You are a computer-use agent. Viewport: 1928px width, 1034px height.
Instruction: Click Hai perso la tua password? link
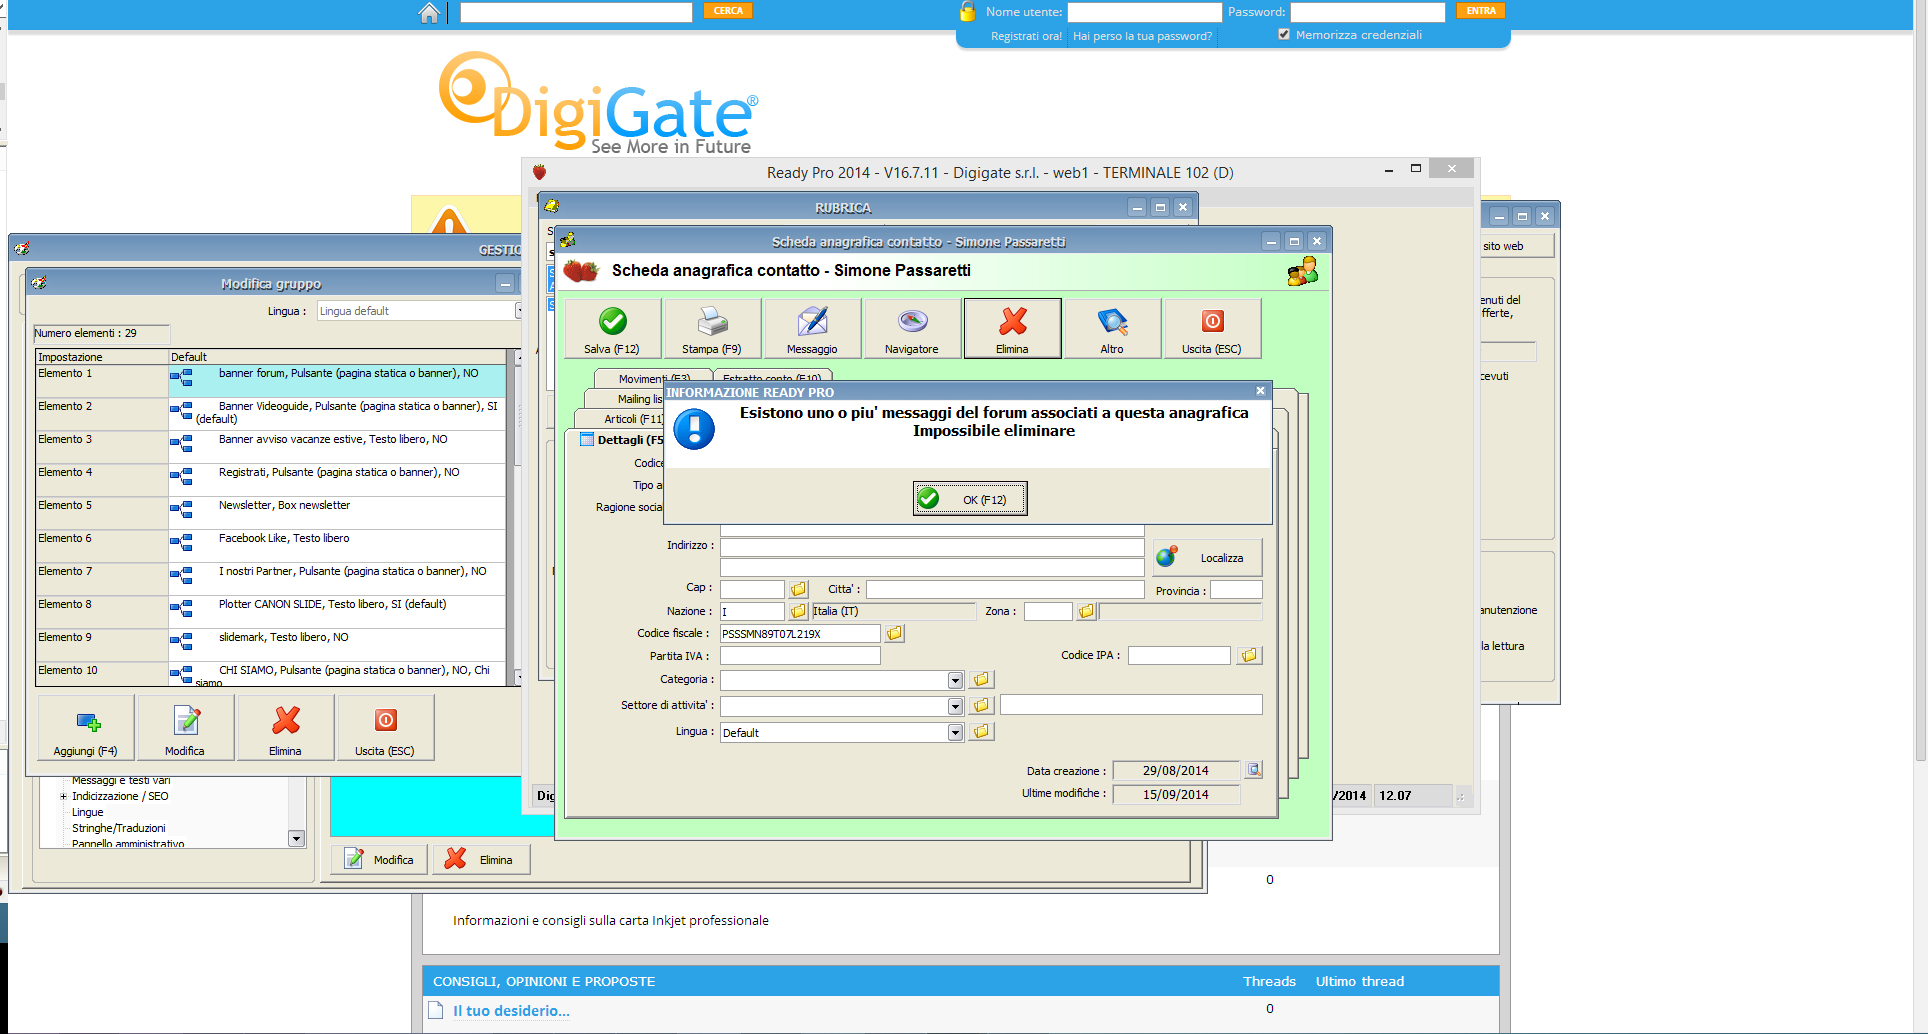[x=1142, y=36]
